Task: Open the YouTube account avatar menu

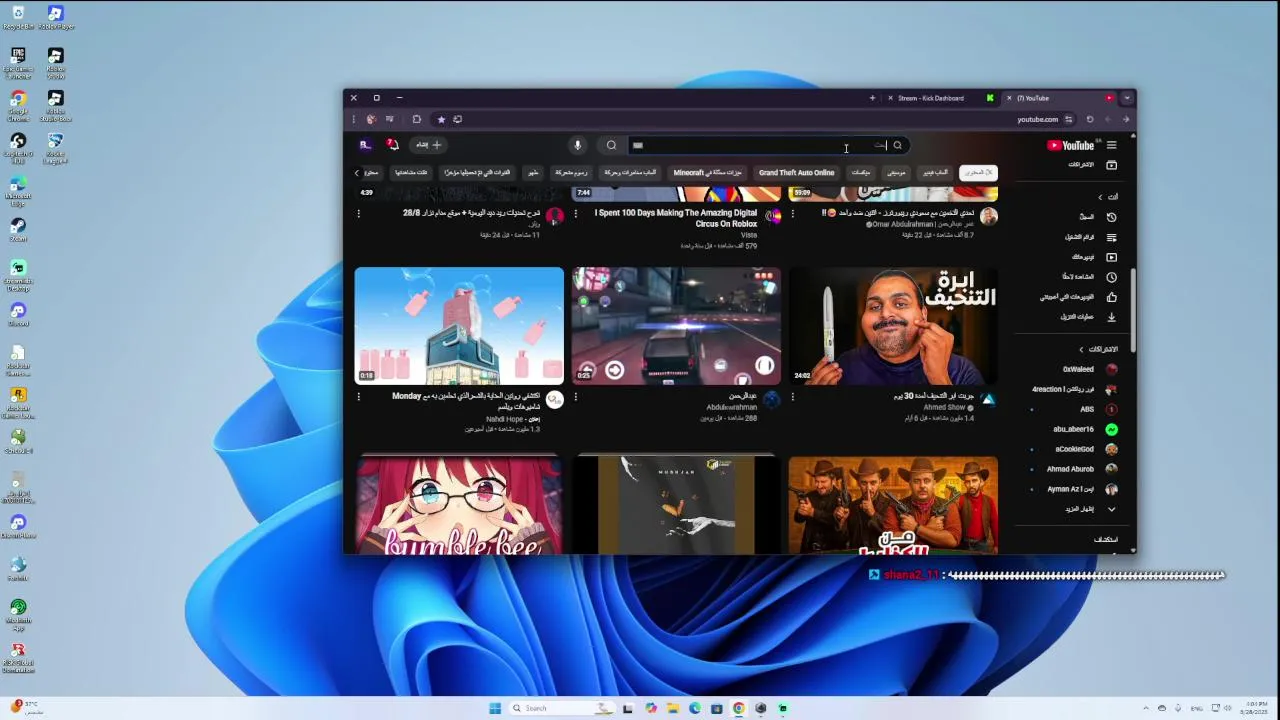Action: click(x=365, y=145)
